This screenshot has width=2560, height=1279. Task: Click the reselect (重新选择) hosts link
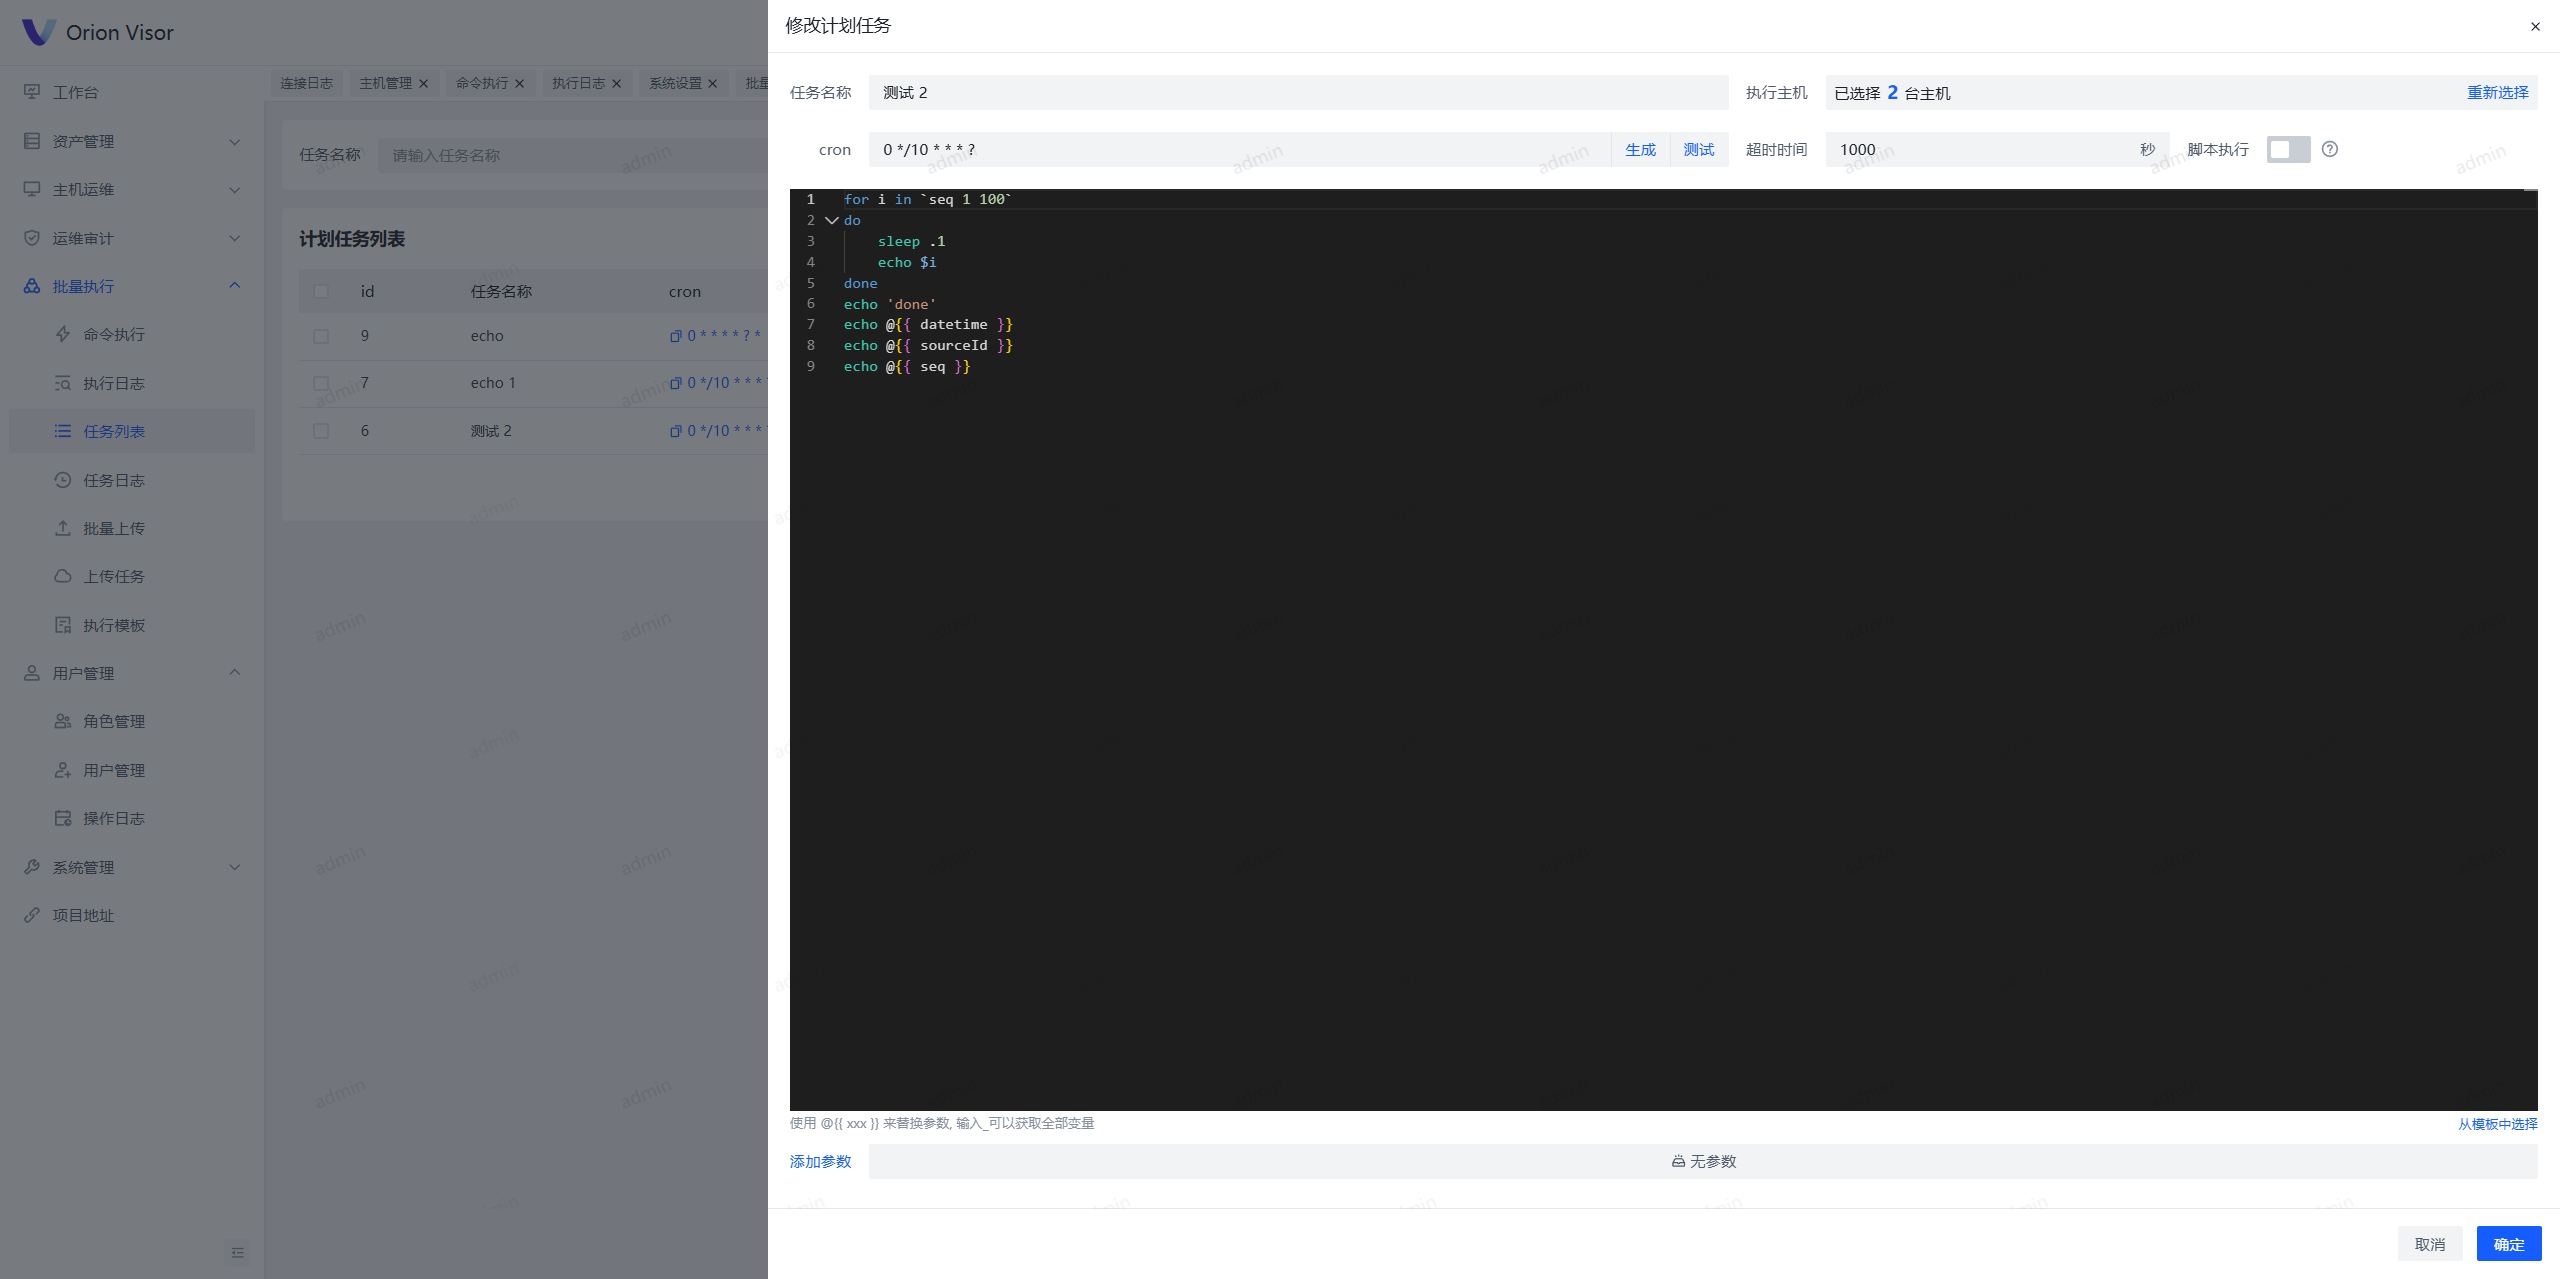2497,92
